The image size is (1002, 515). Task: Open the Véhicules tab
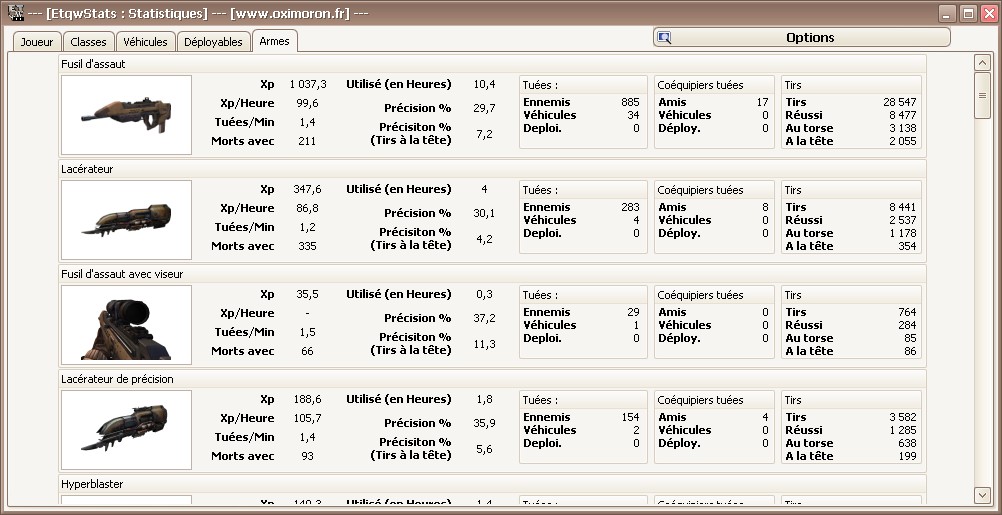pyautogui.click(x=146, y=42)
